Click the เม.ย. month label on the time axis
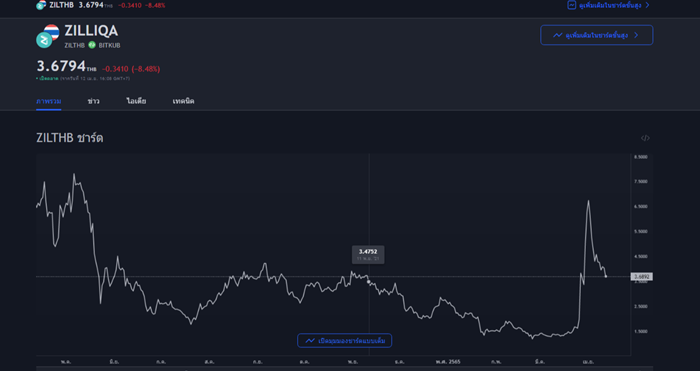Image resolution: width=700 pixels, height=371 pixels. [x=588, y=362]
